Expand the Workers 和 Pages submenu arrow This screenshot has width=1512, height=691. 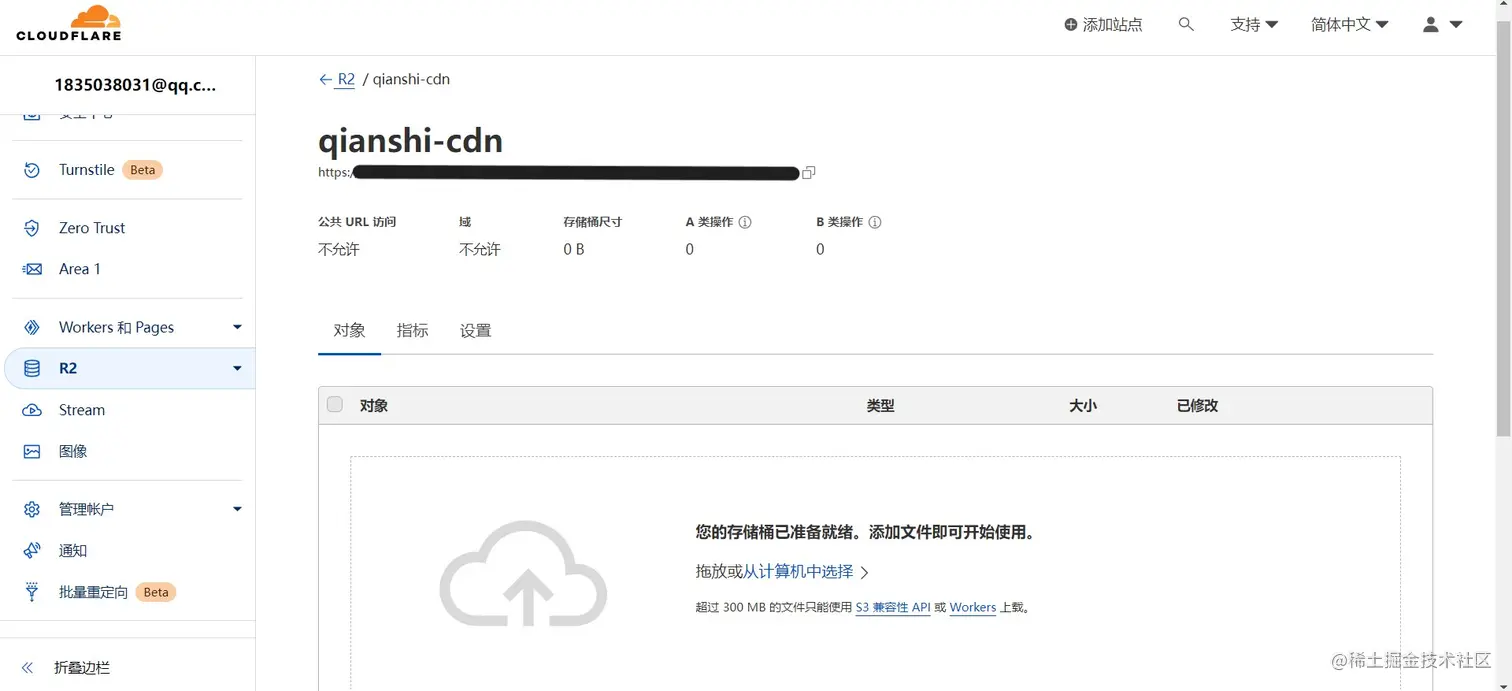click(x=237, y=327)
